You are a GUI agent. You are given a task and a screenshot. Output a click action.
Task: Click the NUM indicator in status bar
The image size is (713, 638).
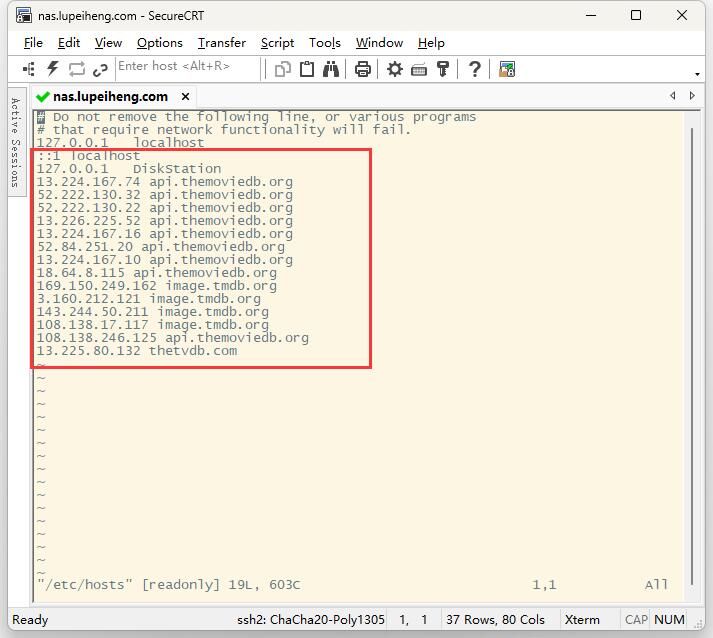[x=669, y=620]
